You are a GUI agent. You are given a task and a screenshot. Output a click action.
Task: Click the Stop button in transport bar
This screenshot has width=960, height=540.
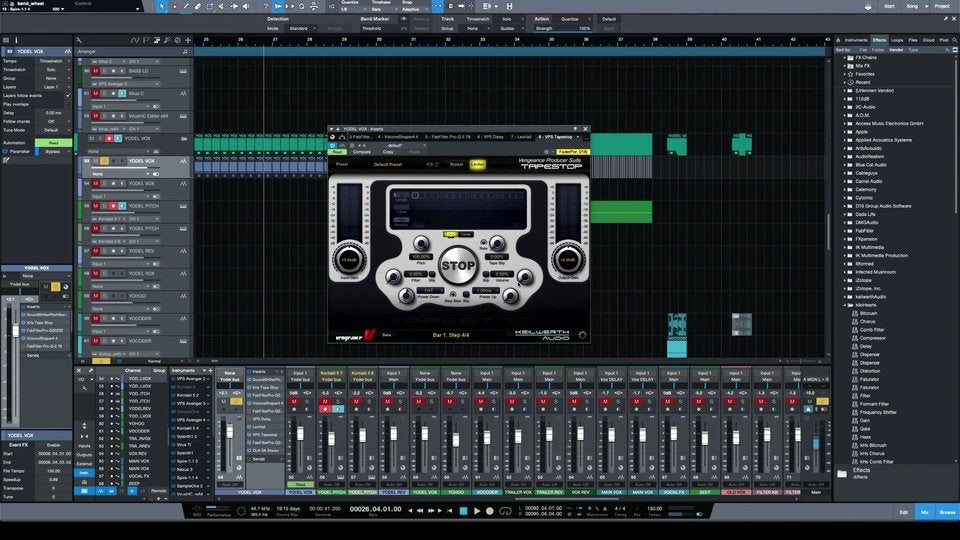(463, 511)
